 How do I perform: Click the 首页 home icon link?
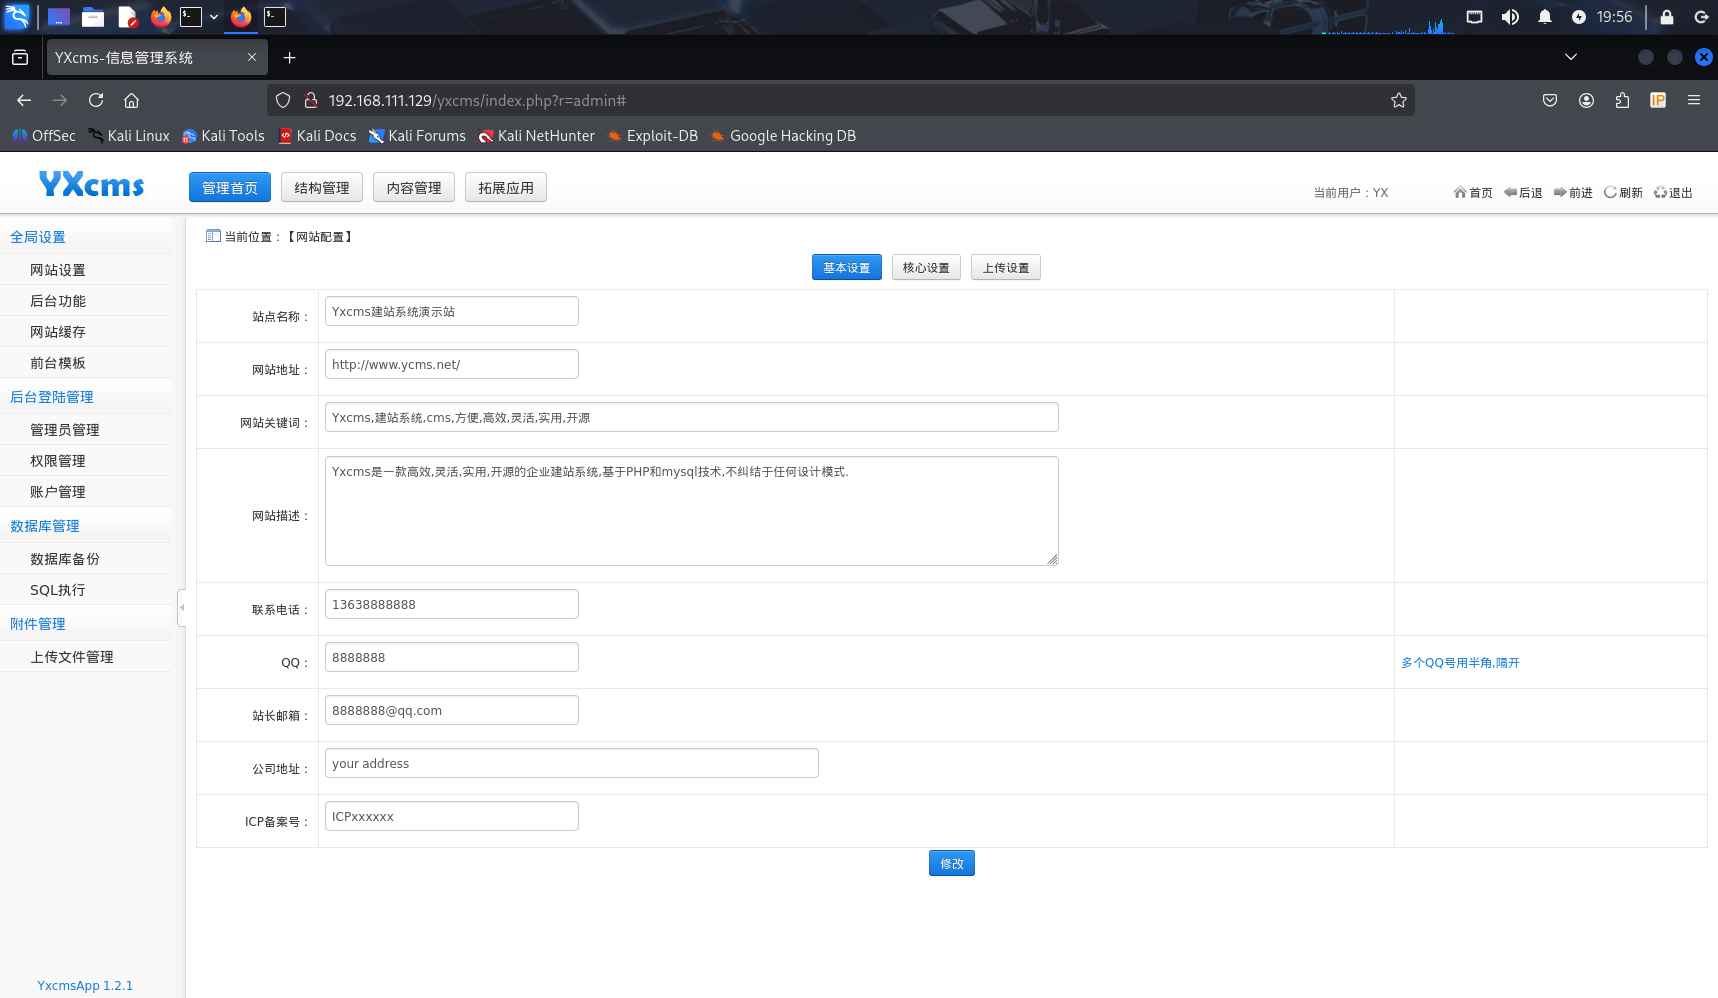click(1473, 193)
